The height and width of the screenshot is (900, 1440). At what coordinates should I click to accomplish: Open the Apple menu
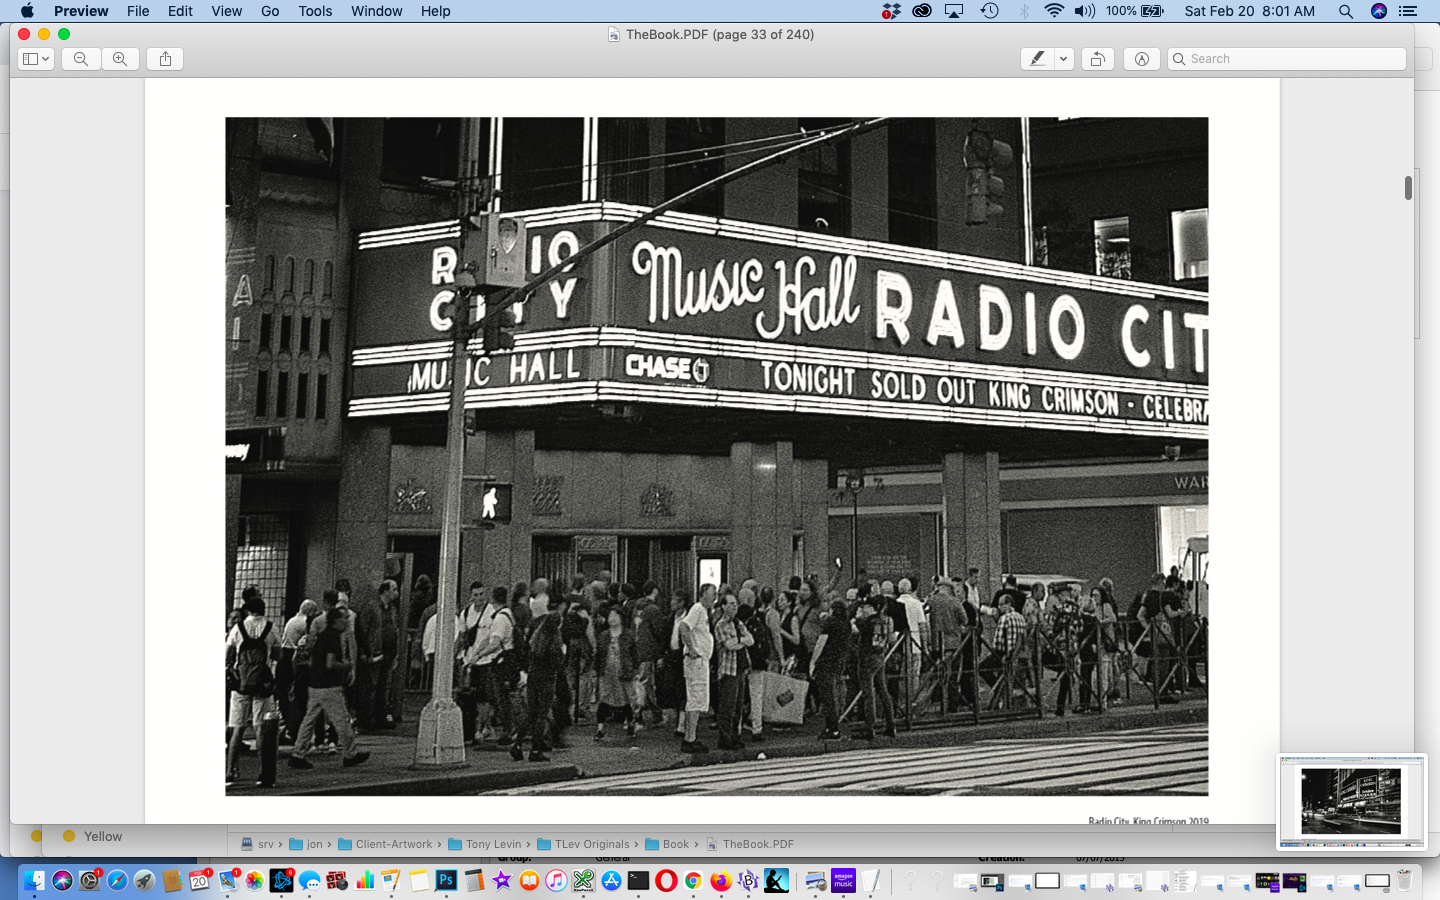[x=27, y=11]
